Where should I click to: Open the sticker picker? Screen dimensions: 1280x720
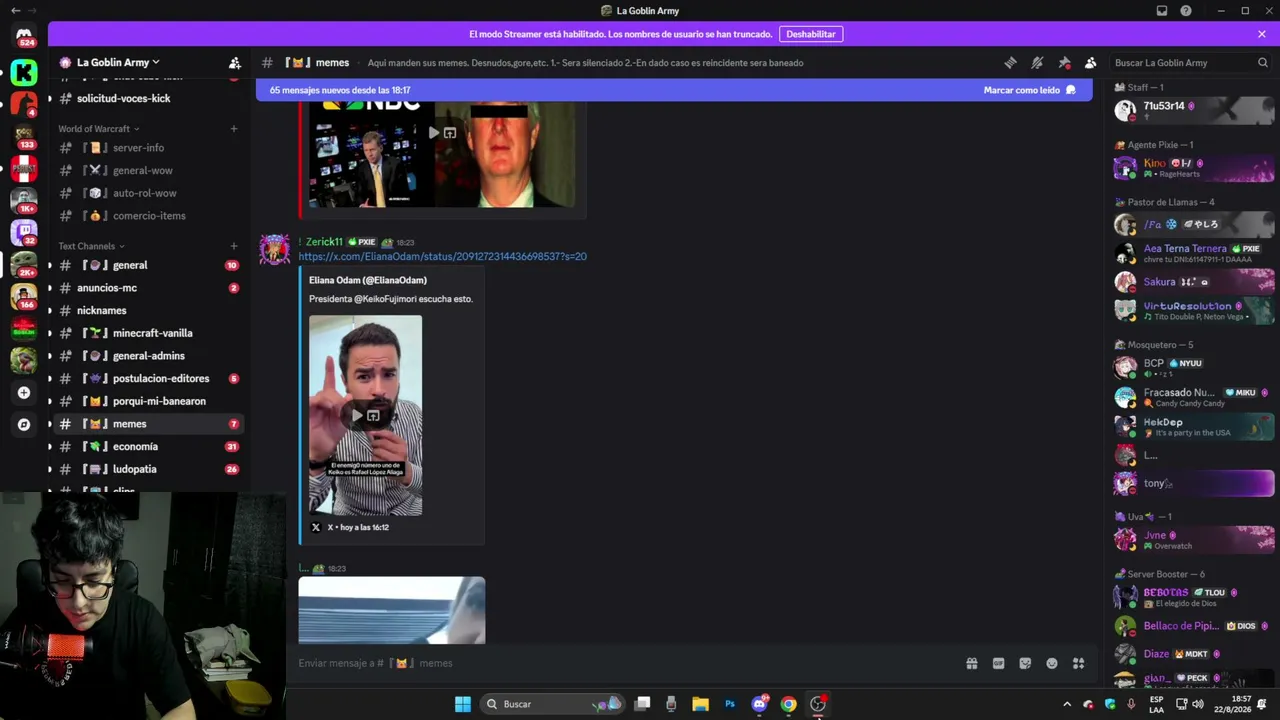pyautogui.click(x=1025, y=663)
